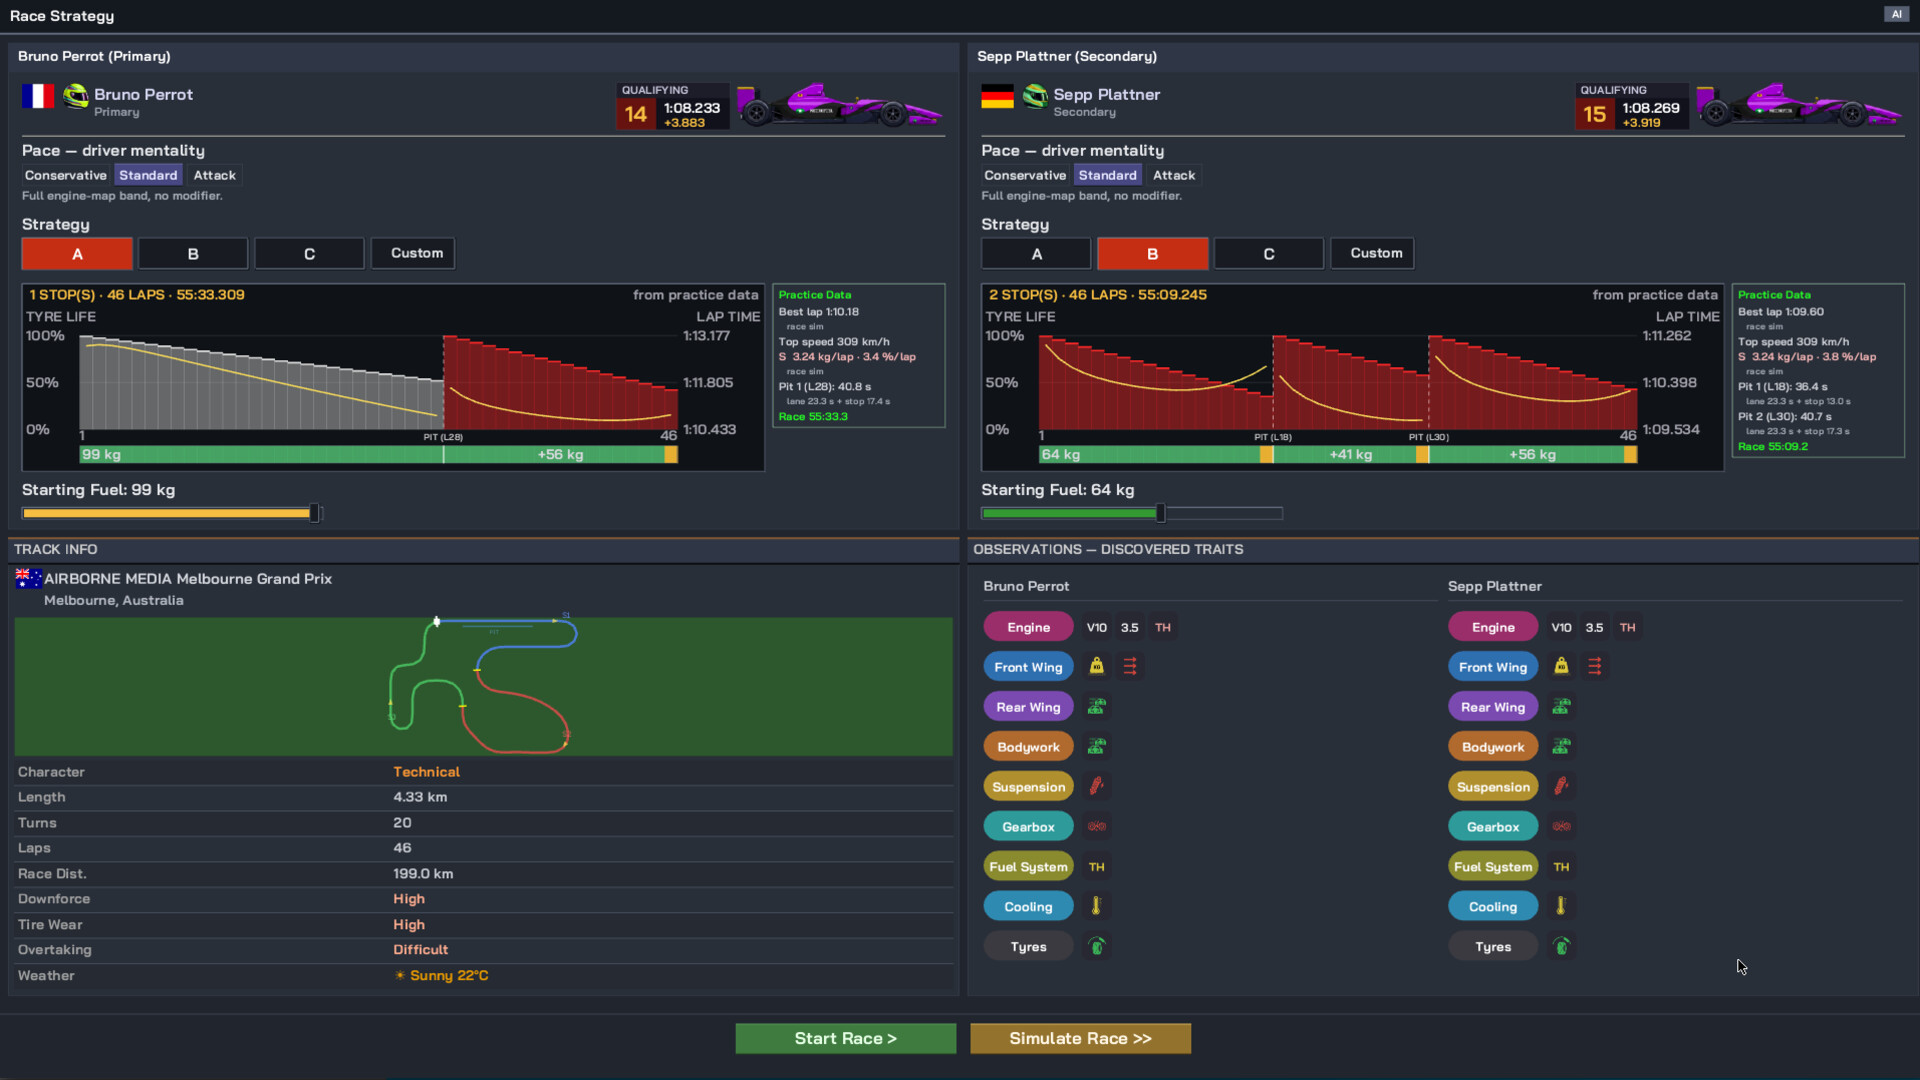Set Bruno Perrot's pace to Conservative
The image size is (1920, 1080).
[x=66, y=175]
